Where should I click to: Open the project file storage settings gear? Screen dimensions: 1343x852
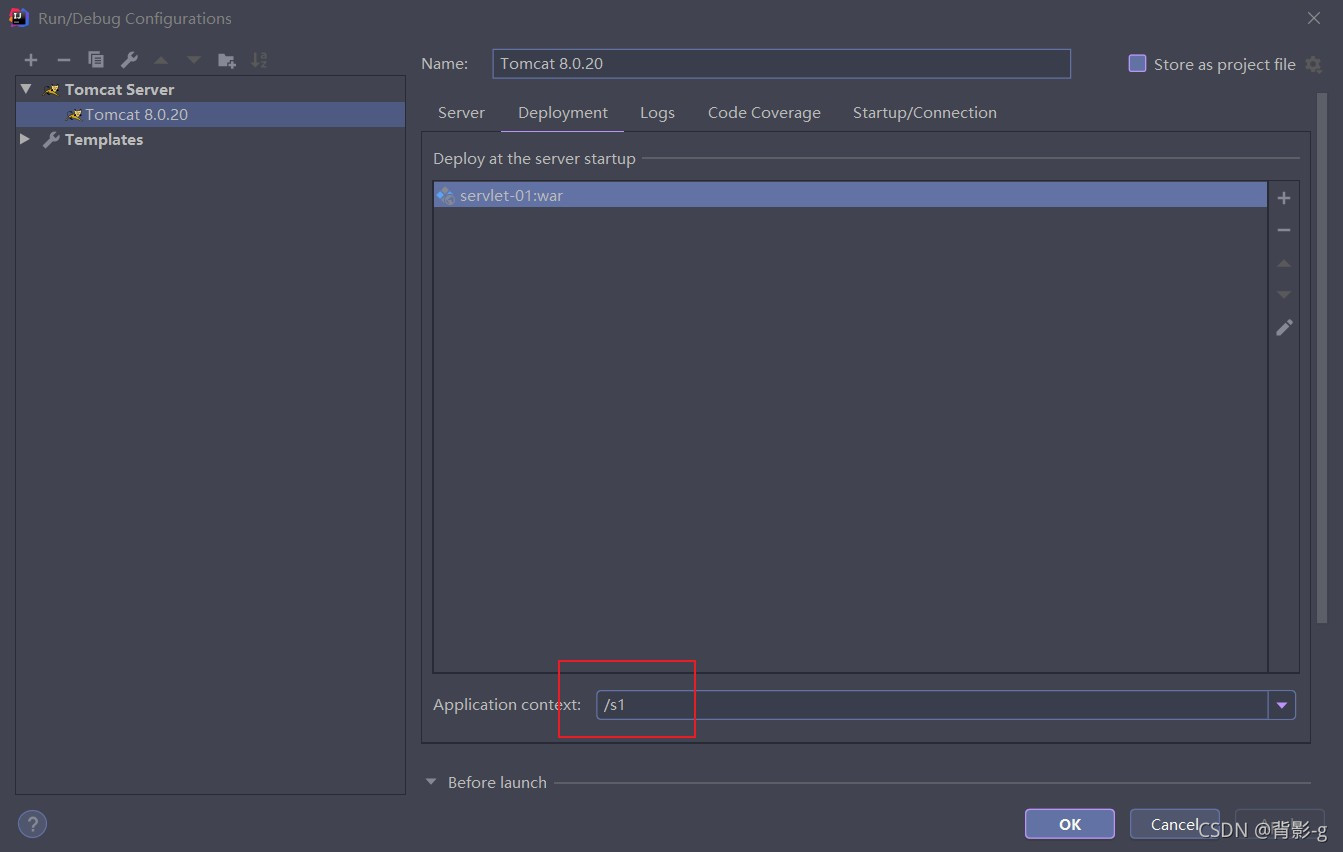click(1314, 64)
